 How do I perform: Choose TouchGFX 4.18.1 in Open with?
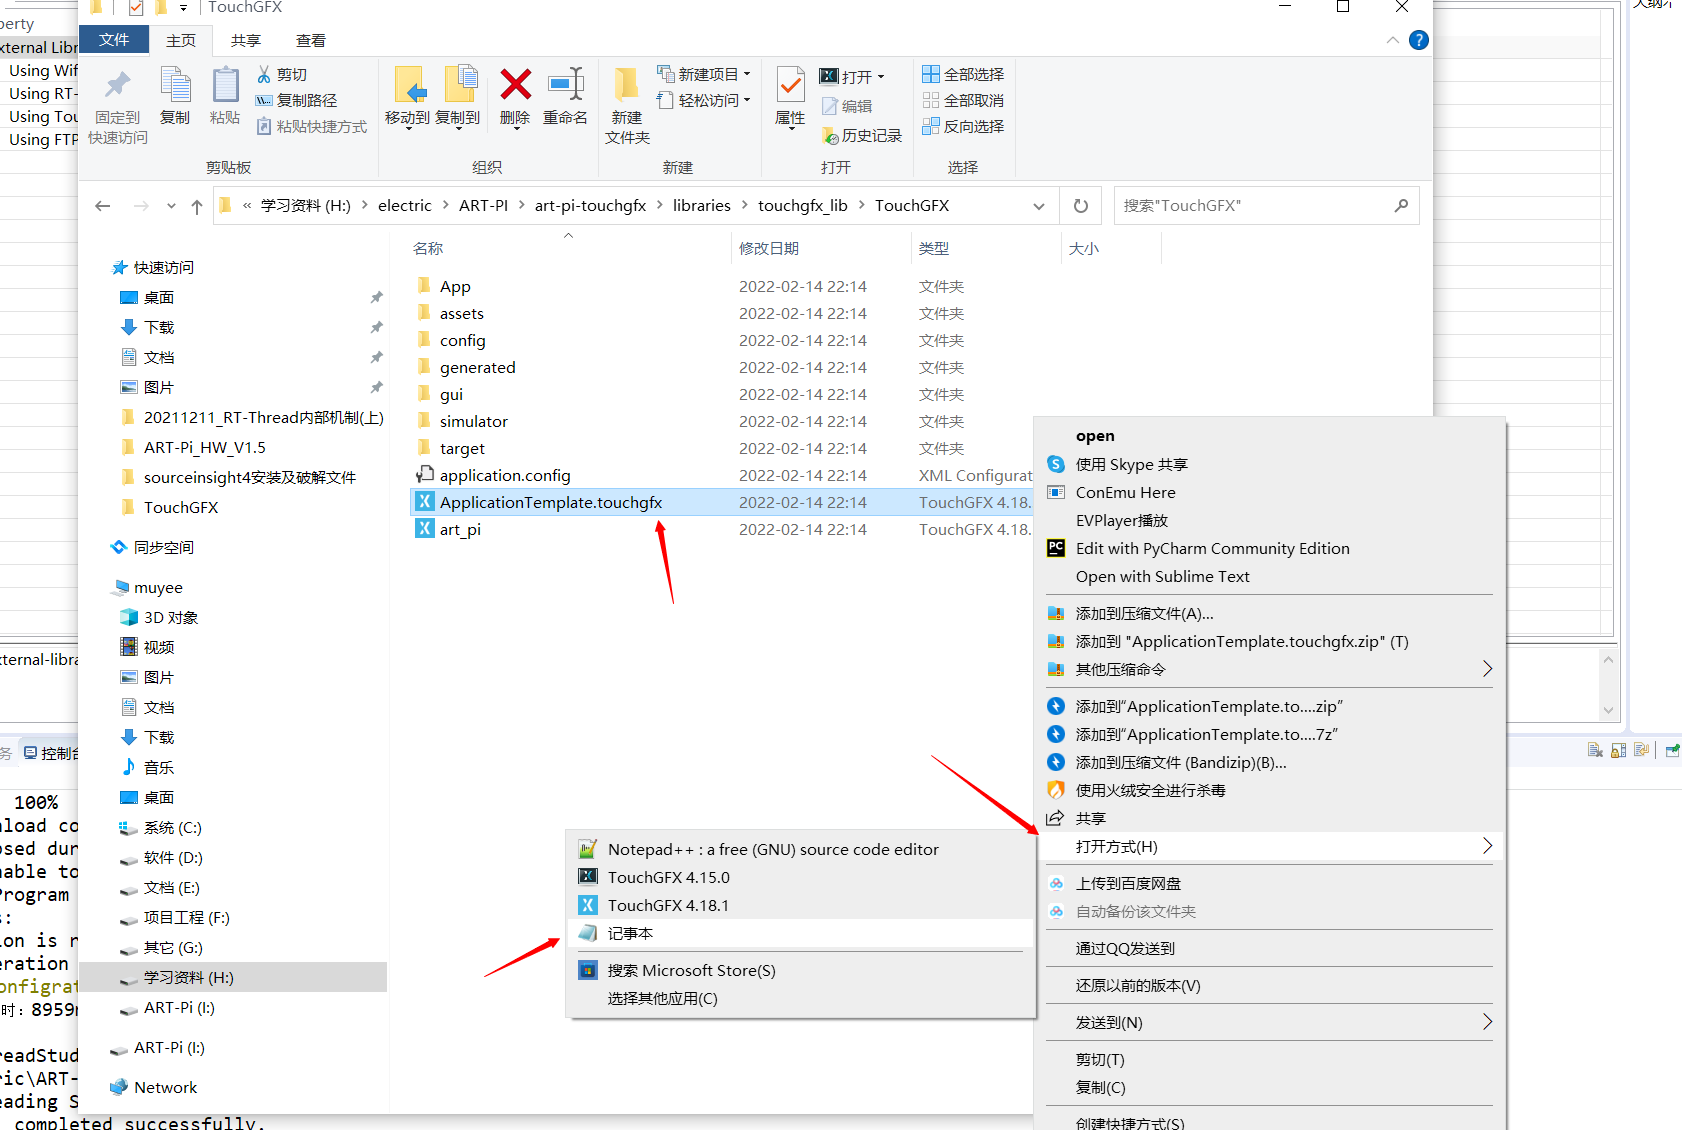pos(801,906)
